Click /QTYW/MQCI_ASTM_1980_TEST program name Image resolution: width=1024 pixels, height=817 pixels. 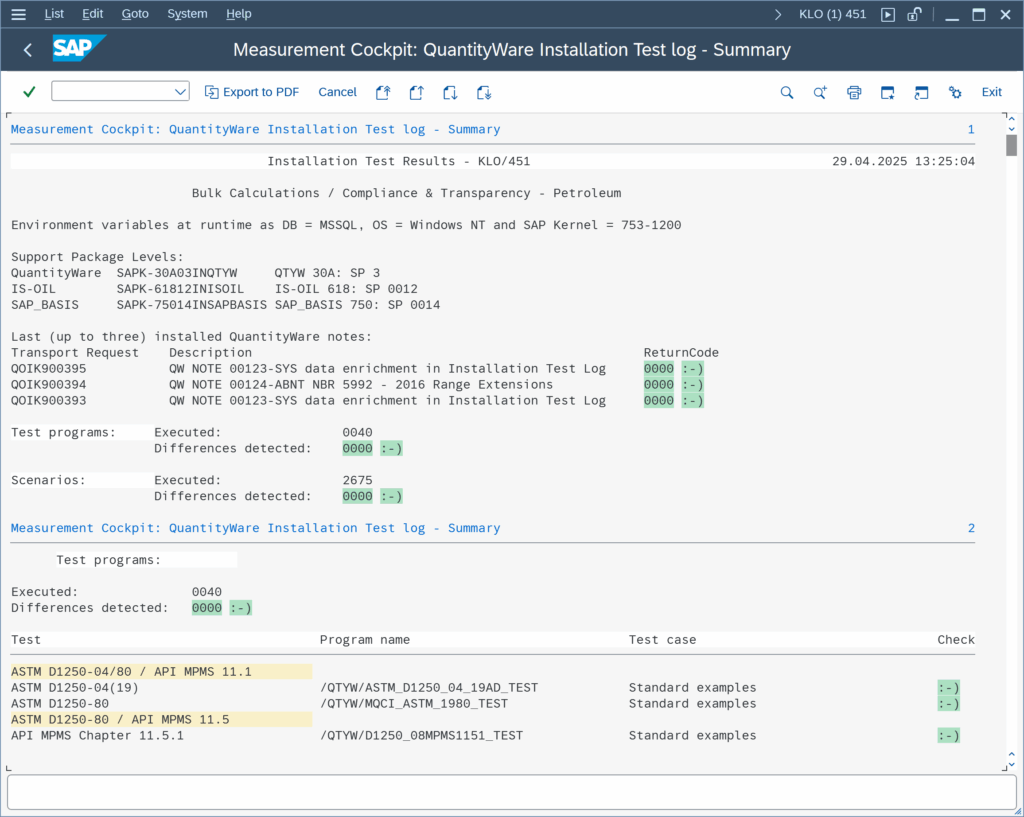click(414, 703)
